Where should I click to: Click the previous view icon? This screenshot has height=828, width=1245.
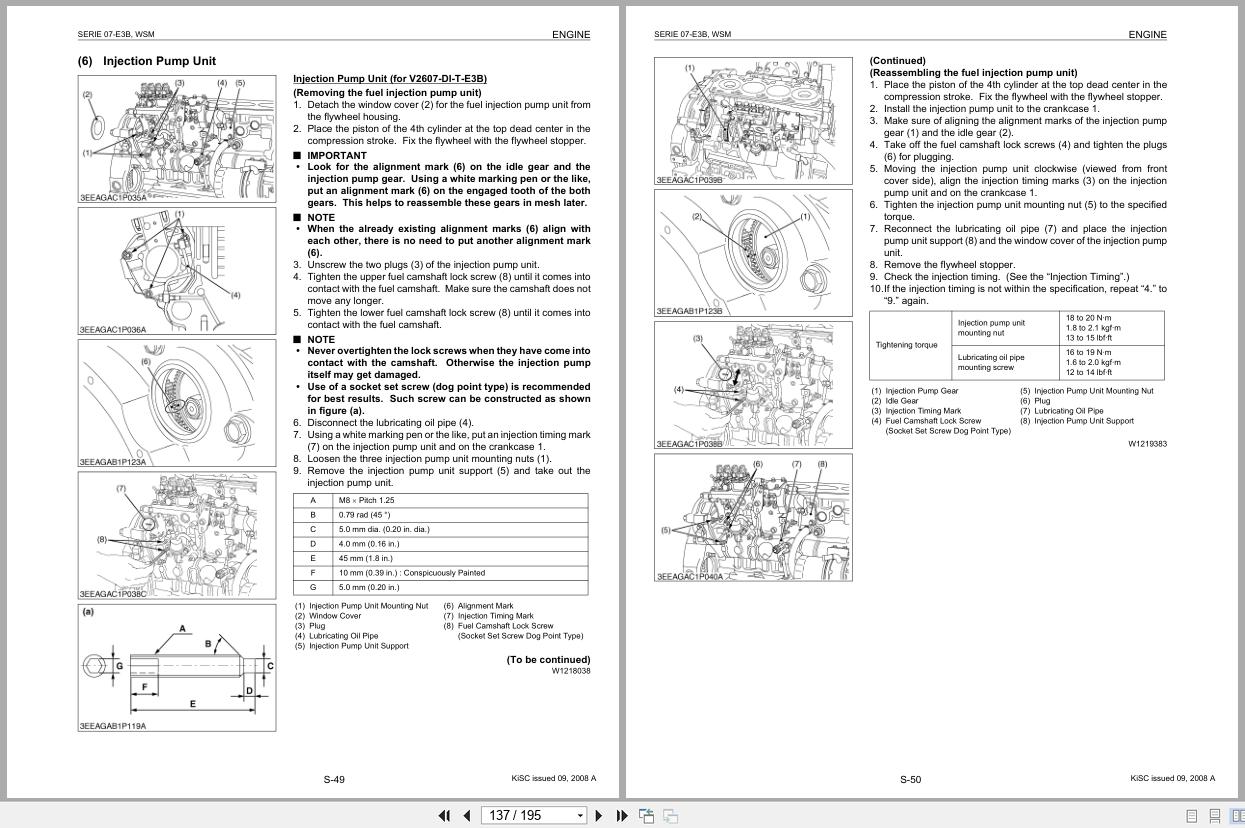pos(647,815)
